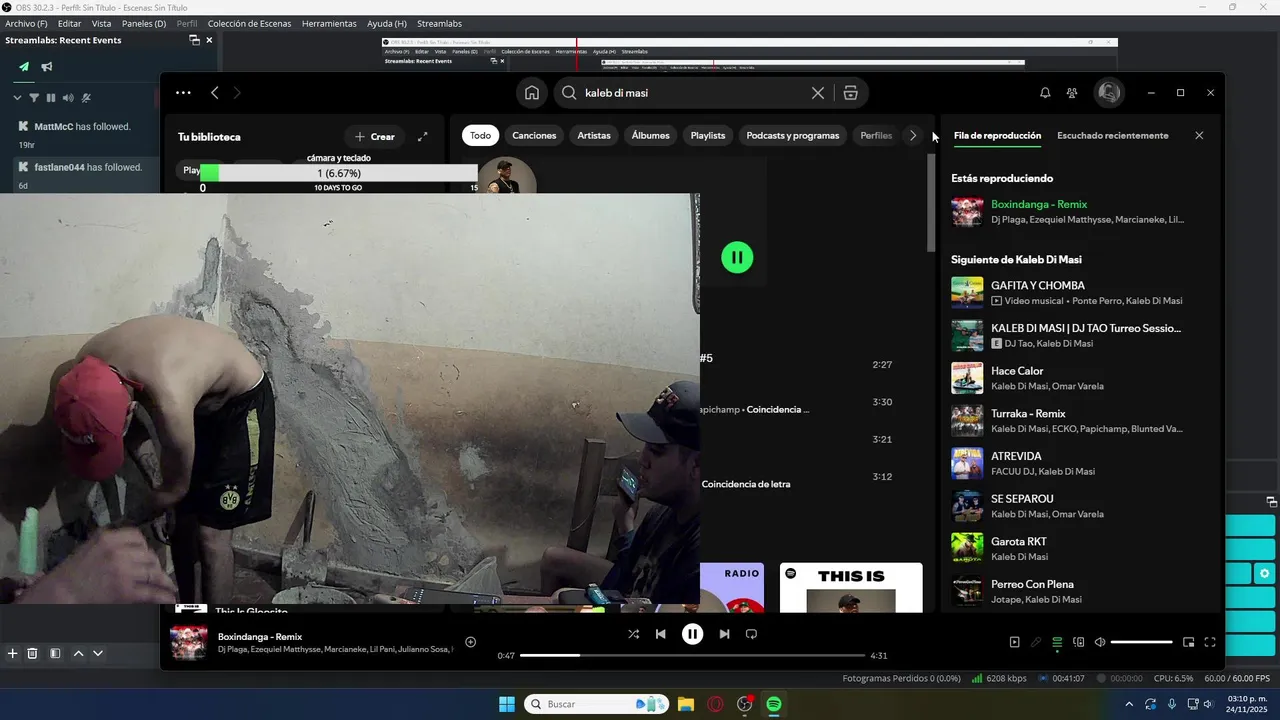Image resolution: width=1280 pixels, height=720 pixels.
Task: Pause the Streamlabs event queue
Action: 51,98
